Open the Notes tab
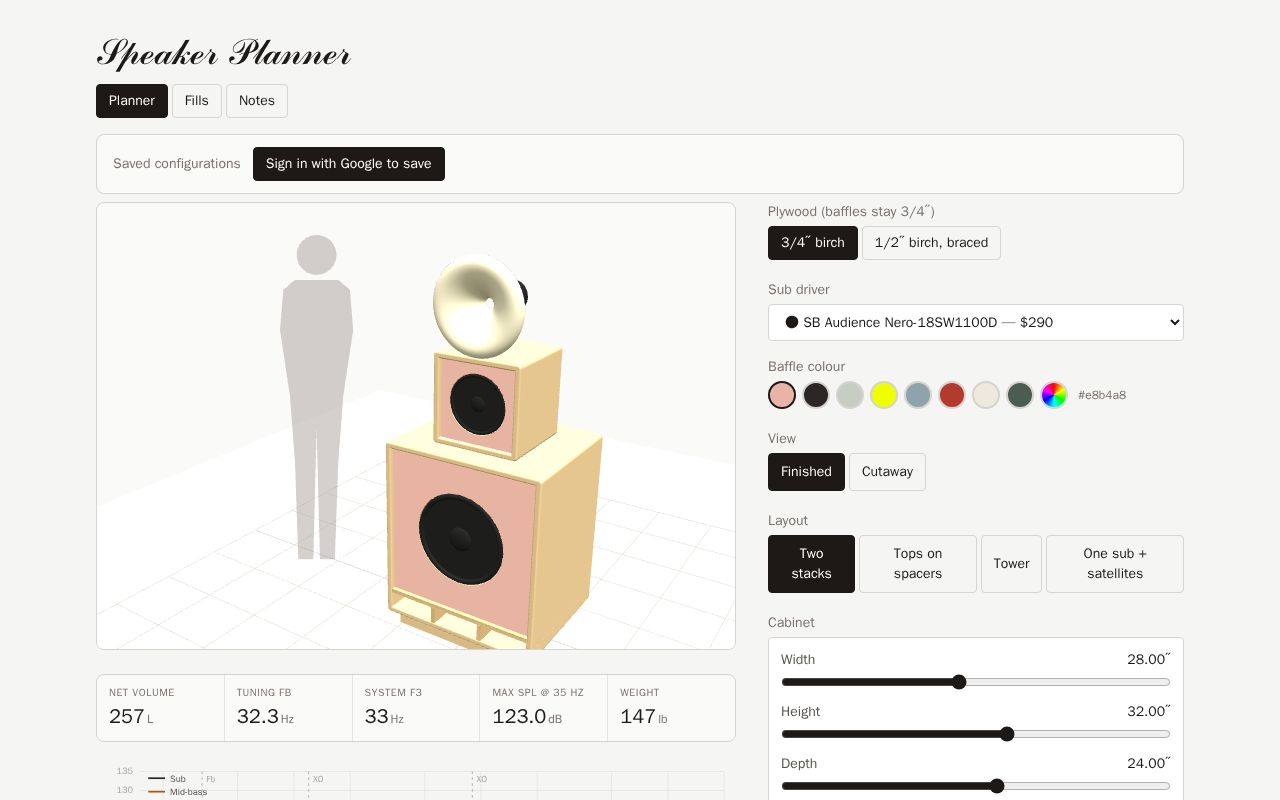This screenshot has width=1280, height=800. tap(257, 101)
